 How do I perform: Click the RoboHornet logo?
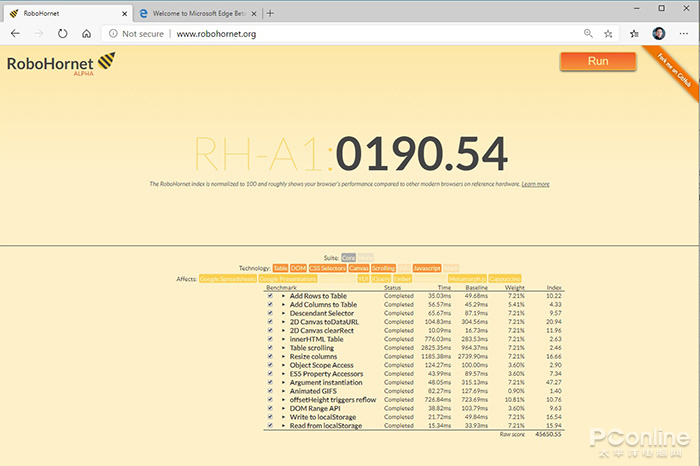tap(61, 64)
